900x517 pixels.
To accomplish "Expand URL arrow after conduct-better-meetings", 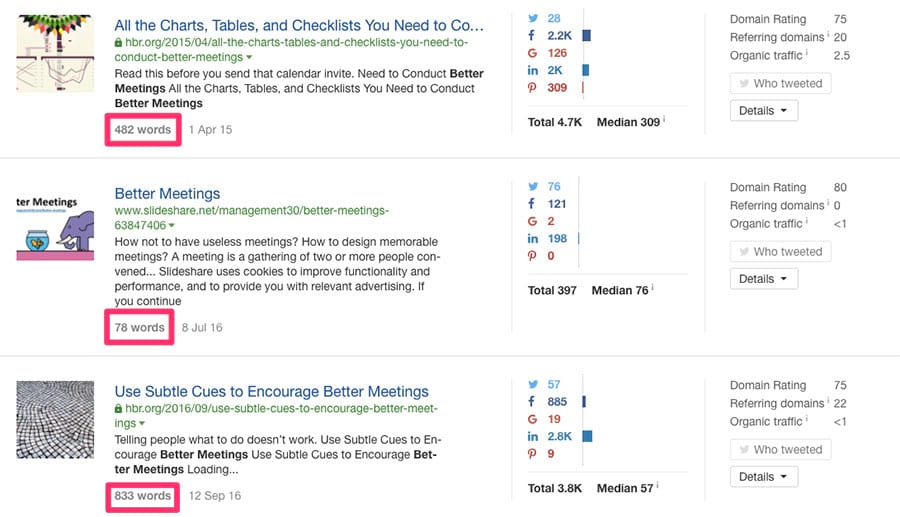I will pyautogui.click(x=249, y=57).
